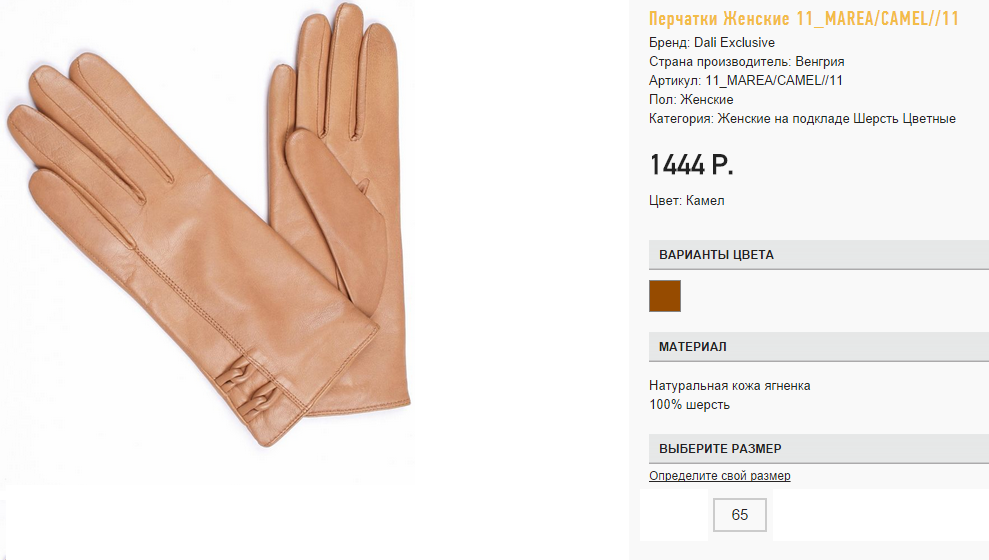Expand the 'ВАРИАНТЫ ЦВЕТА' section header
The width and height of the screenshot is (989, 560).
(819, 255)
